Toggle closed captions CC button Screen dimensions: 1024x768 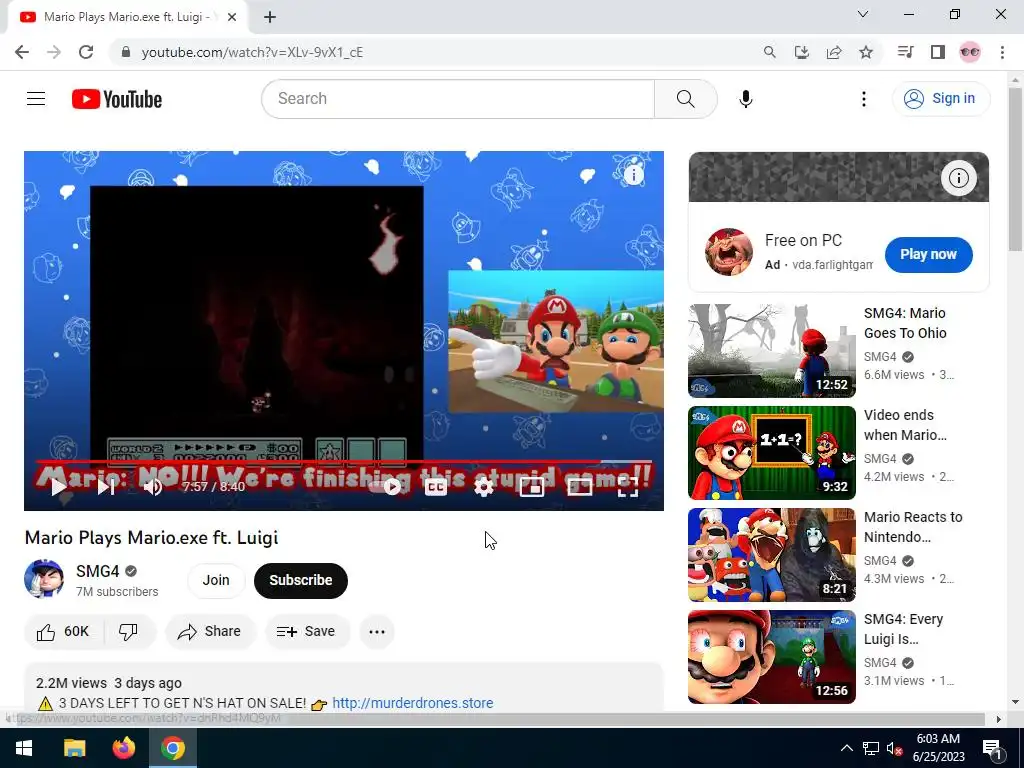point(436,487)
